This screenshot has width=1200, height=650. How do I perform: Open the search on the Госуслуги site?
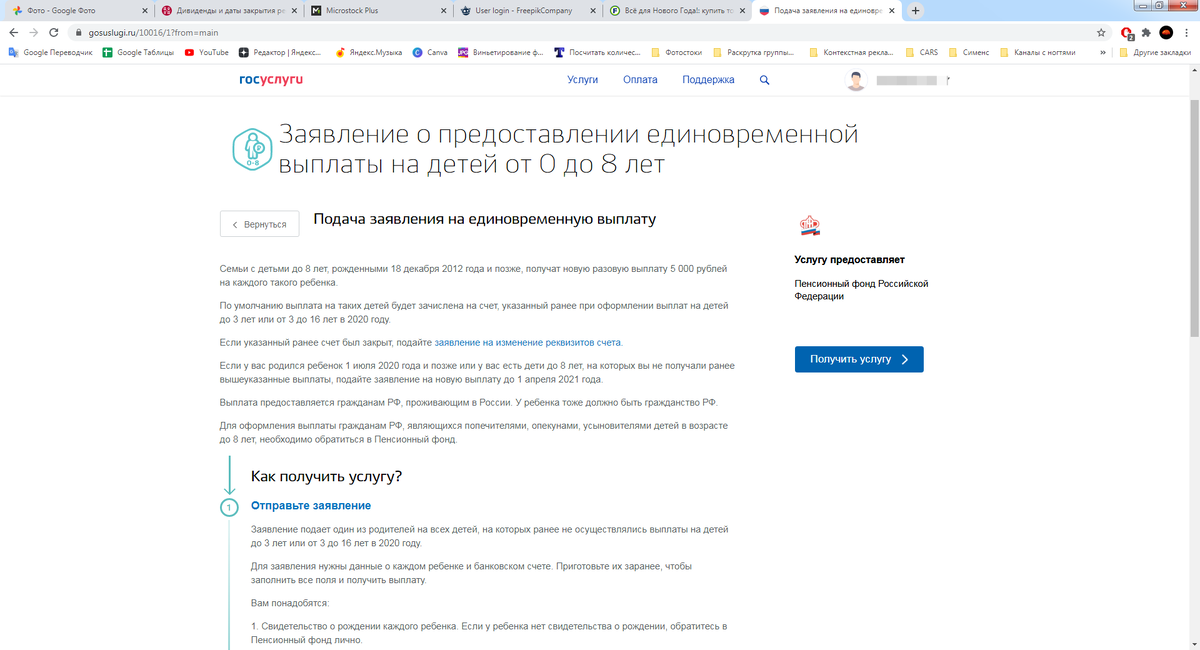(765, 79)
